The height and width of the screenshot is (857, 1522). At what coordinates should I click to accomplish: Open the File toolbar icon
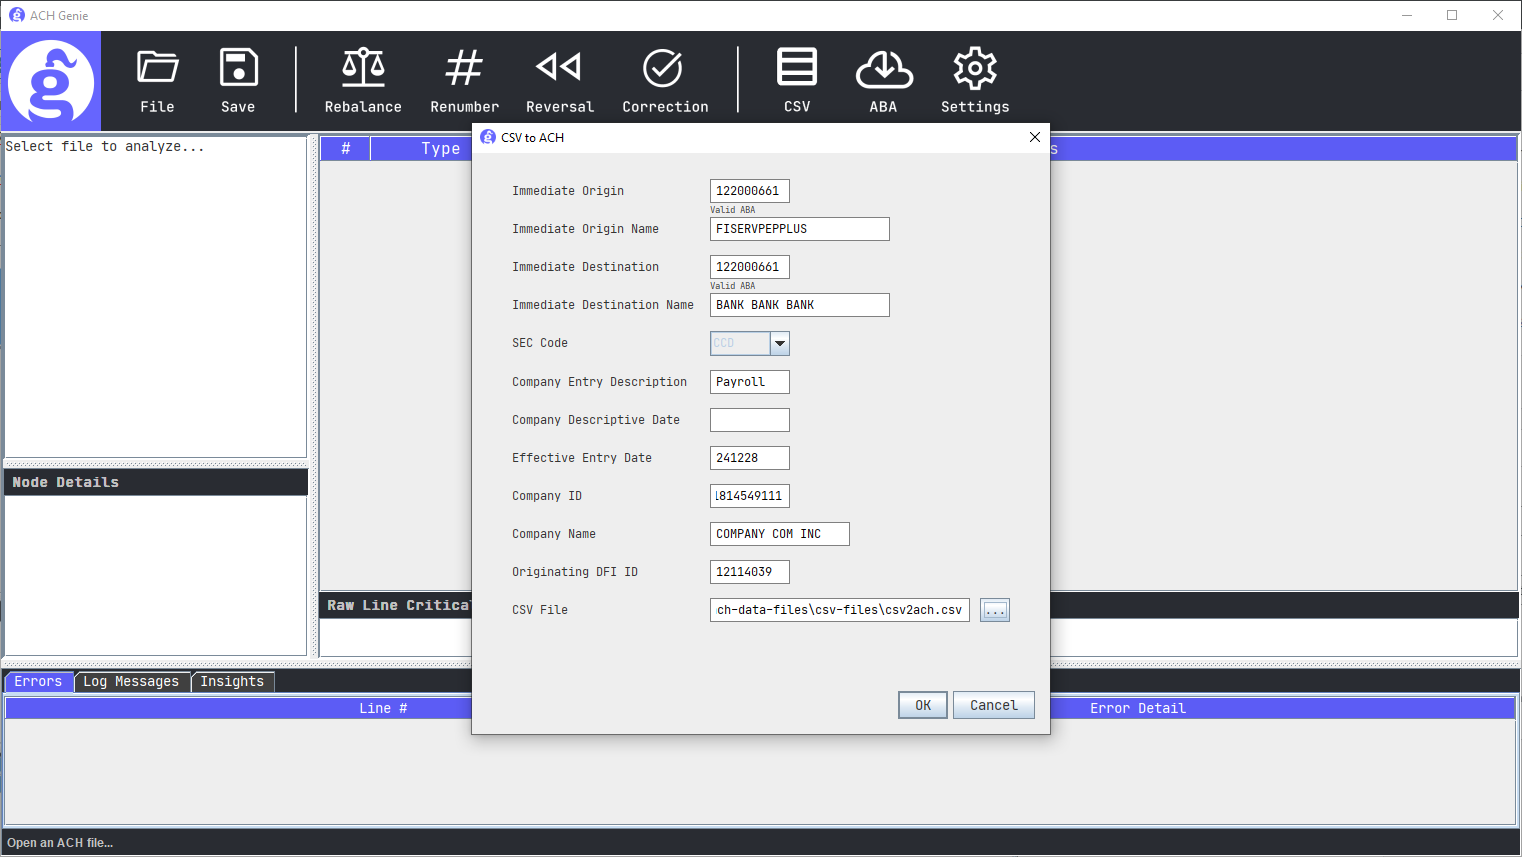tap(157, 68)
